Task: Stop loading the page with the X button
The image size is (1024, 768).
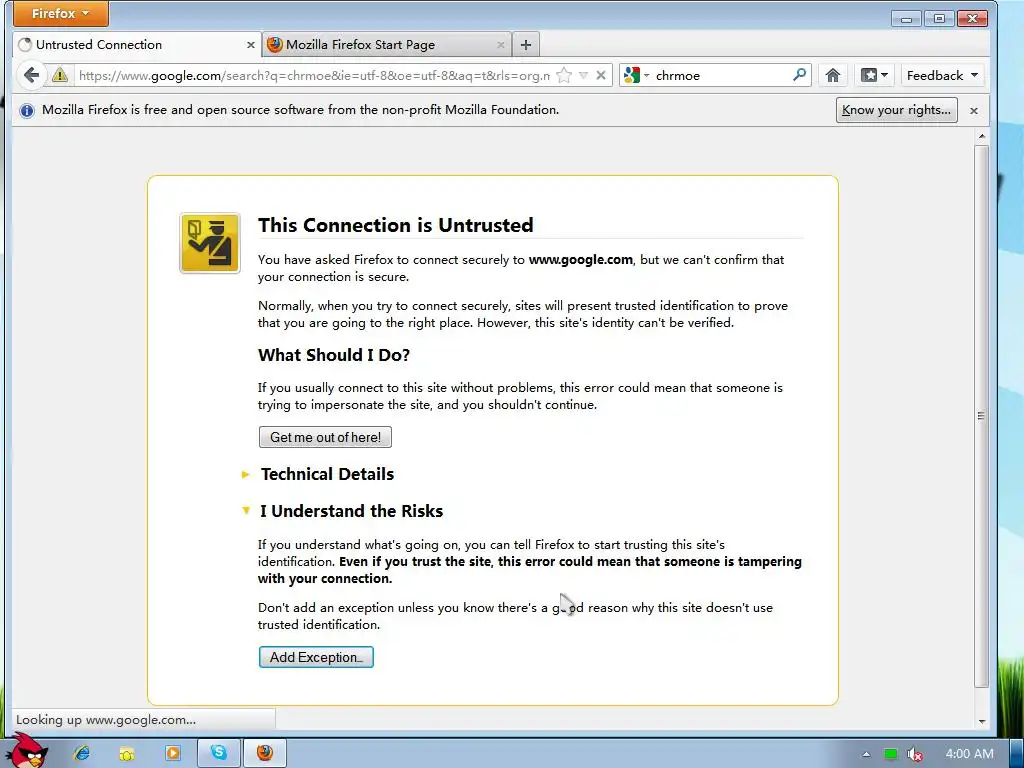Action: click(x=601, y=76)
